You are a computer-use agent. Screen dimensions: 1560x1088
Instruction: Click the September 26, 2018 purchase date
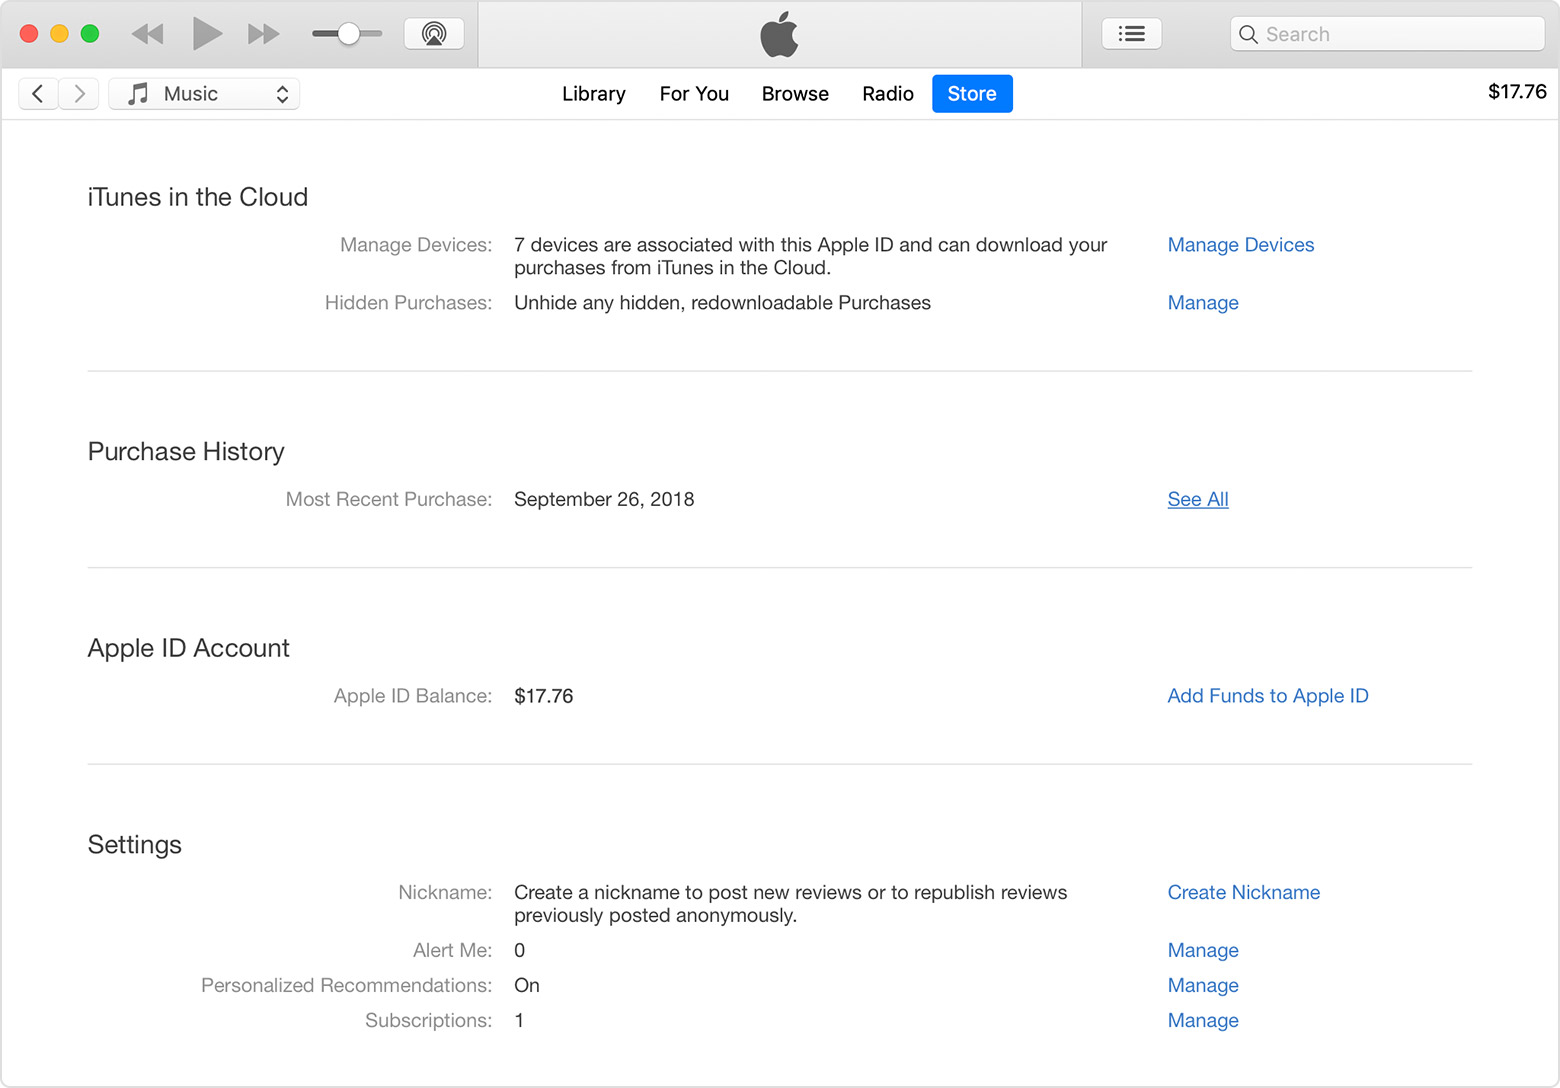pyautogui.click(x=604, y=499)
